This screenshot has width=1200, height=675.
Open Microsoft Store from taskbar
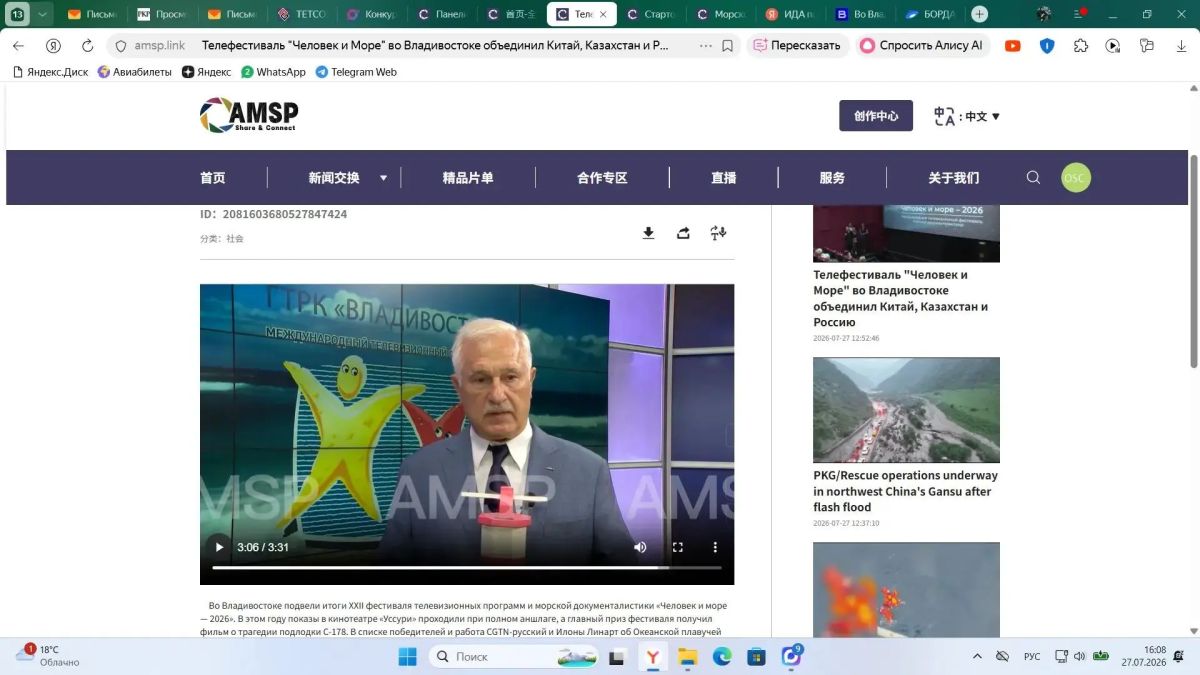pyautogui.click(x=757, y=656)
